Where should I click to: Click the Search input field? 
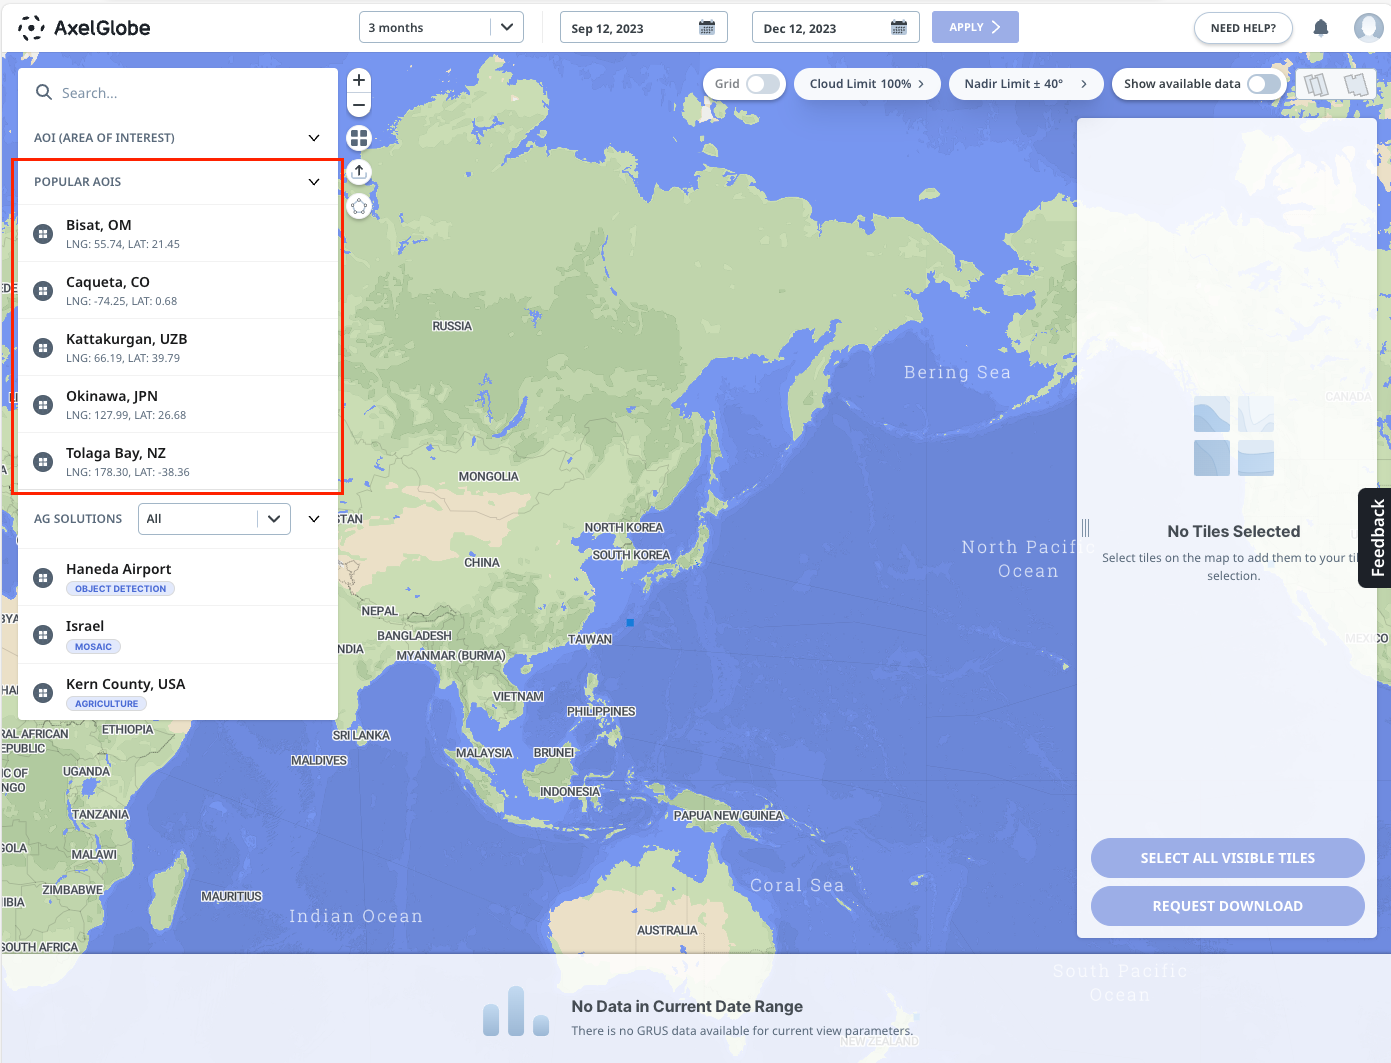click(x=190, y=93)
